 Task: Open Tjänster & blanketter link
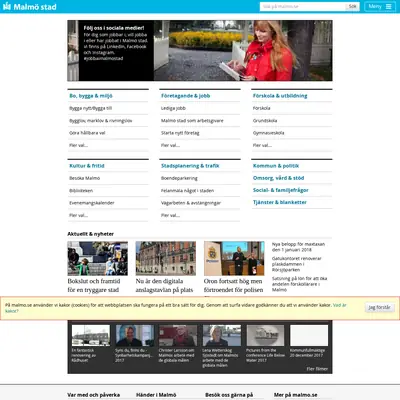(280, 202)
